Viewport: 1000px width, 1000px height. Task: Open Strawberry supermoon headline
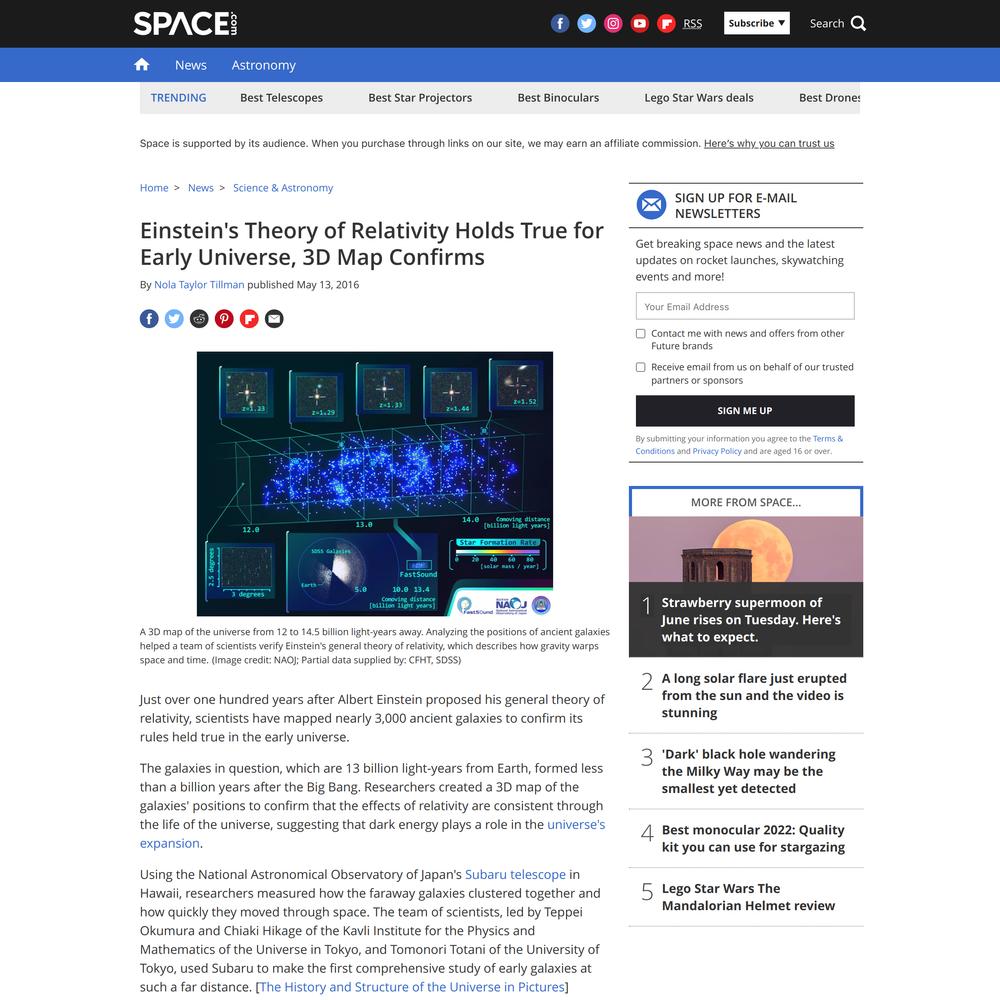coord(751,619)
